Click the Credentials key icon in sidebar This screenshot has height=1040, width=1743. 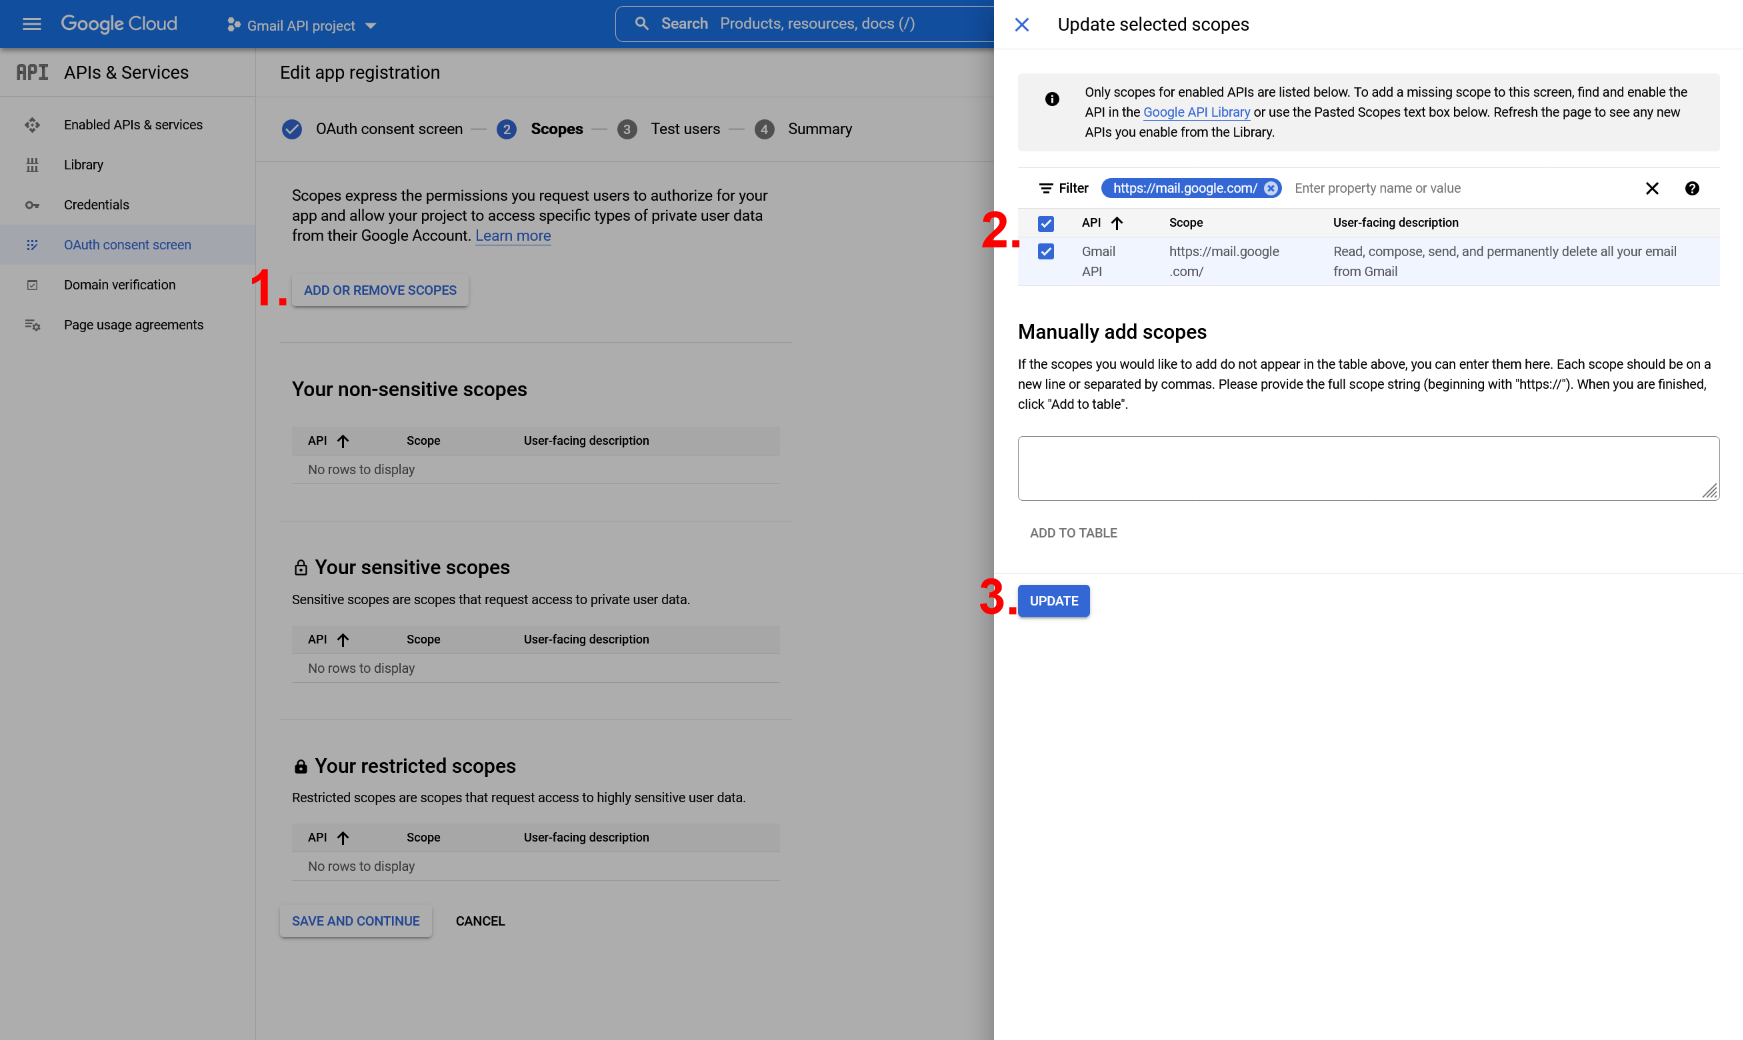coord(32,205)
